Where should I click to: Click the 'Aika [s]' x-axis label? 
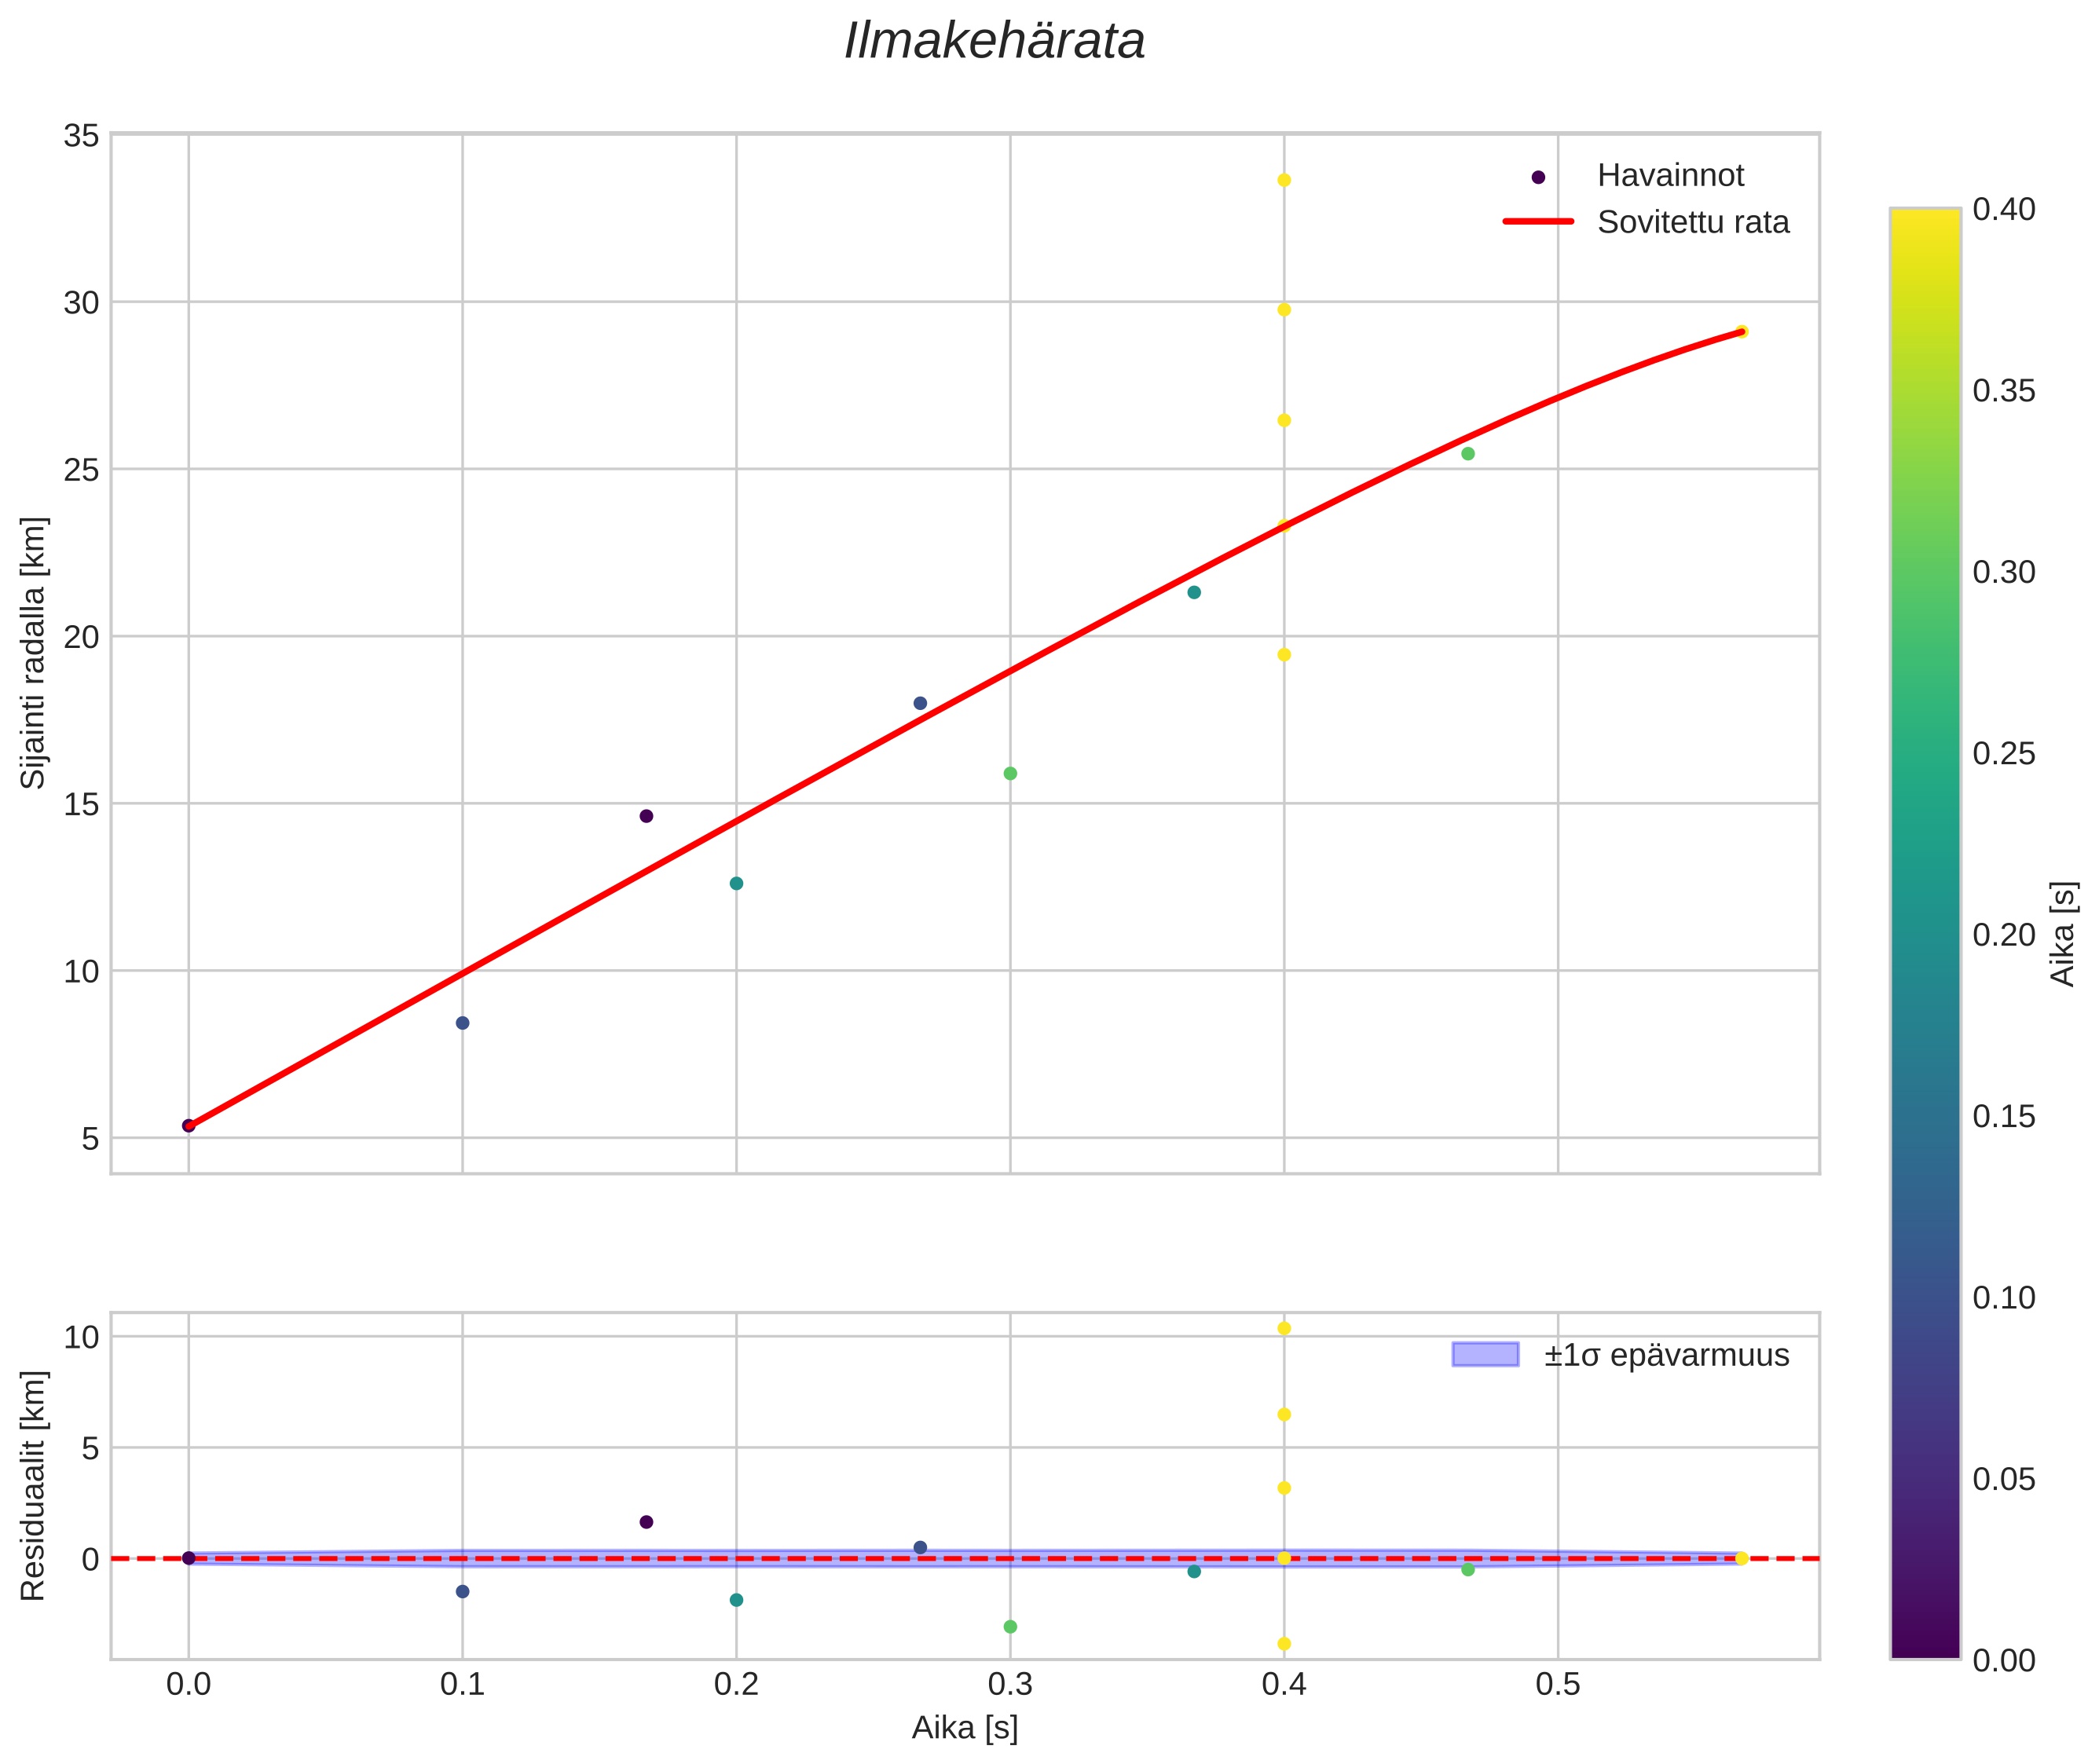coord(964,1727)
